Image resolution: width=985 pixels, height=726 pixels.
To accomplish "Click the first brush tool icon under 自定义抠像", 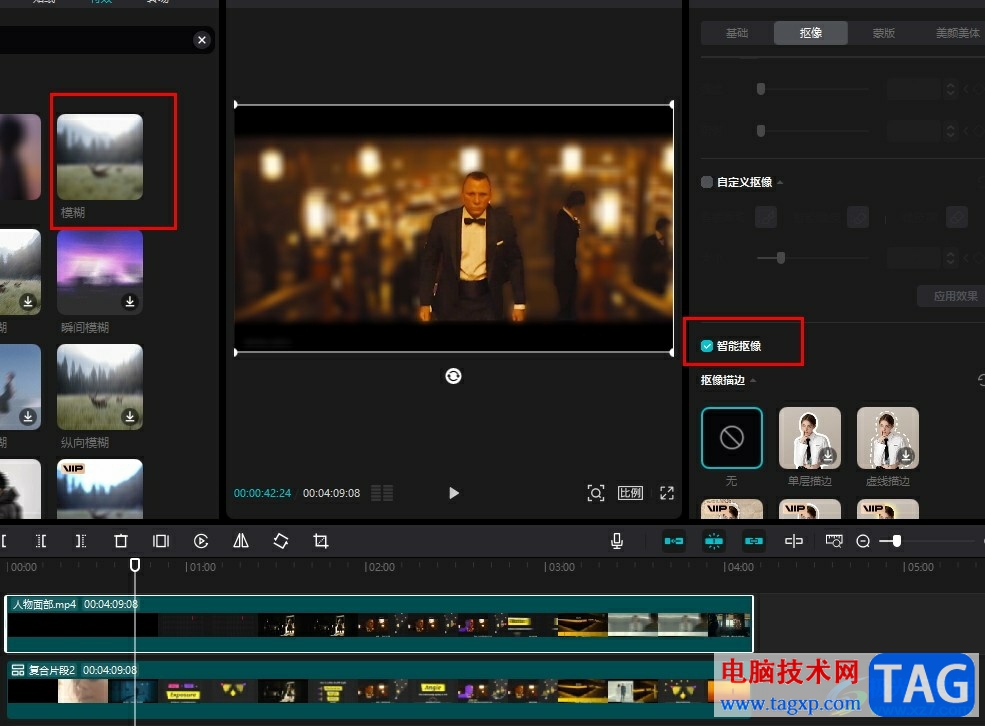I will pyautogui.click(x=766, y=218).
